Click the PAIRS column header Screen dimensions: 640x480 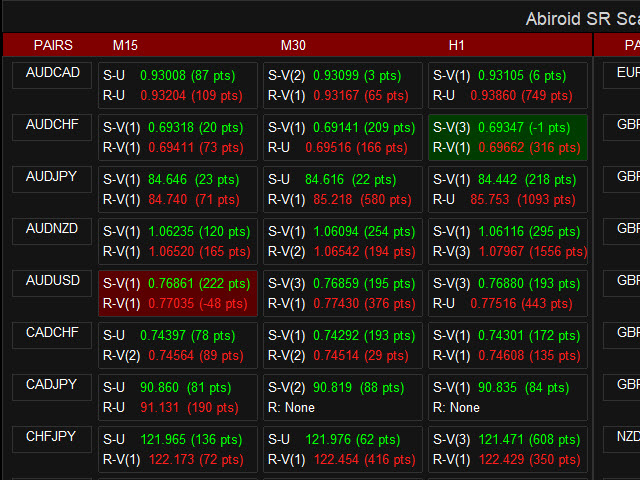(x=52, y=45)
